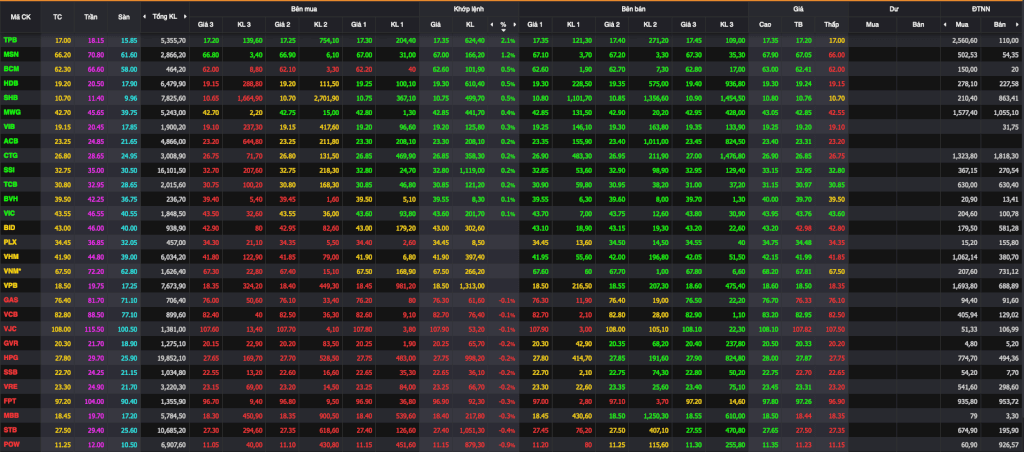Open GVR stock ticker

pos(10,342)
